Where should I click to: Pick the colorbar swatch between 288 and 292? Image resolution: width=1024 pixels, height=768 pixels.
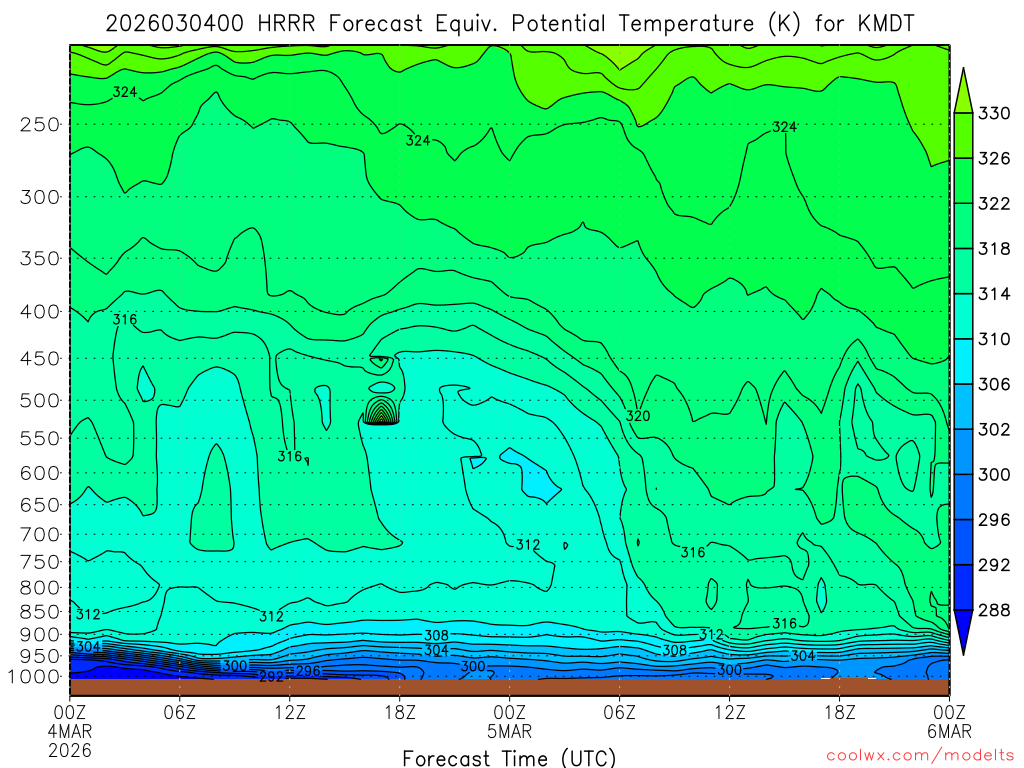963,587
